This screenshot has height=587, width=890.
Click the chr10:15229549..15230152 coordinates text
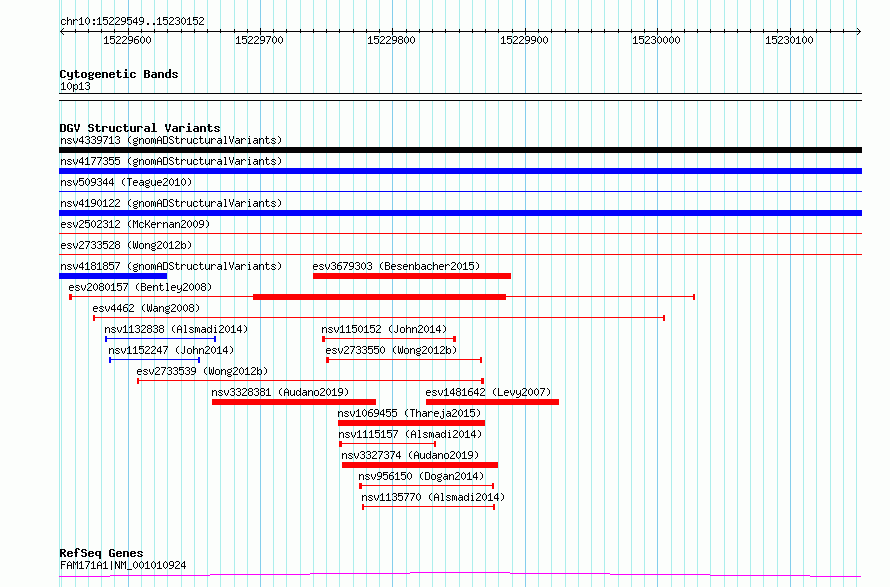point(132,21)
